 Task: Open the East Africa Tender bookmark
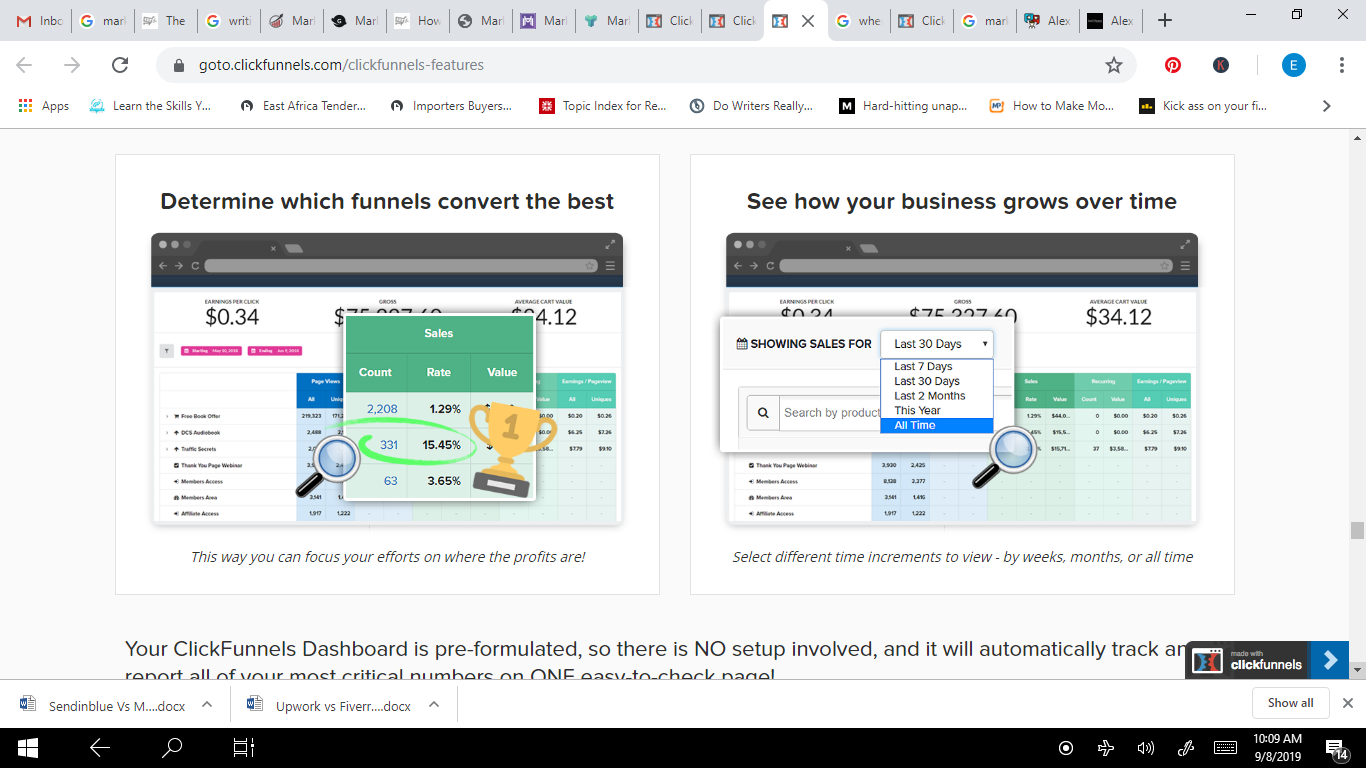point(303,105)
